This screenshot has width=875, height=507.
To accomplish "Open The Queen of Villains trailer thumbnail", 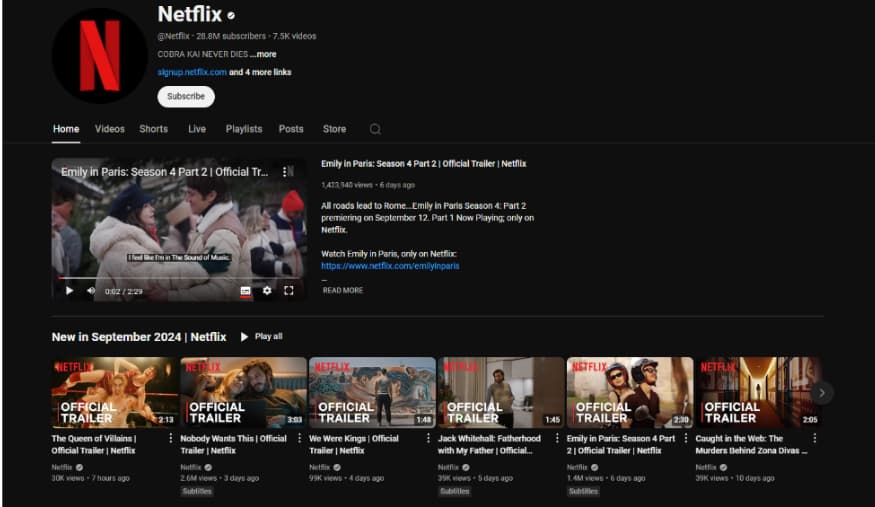I will click(x=115, y=393).
